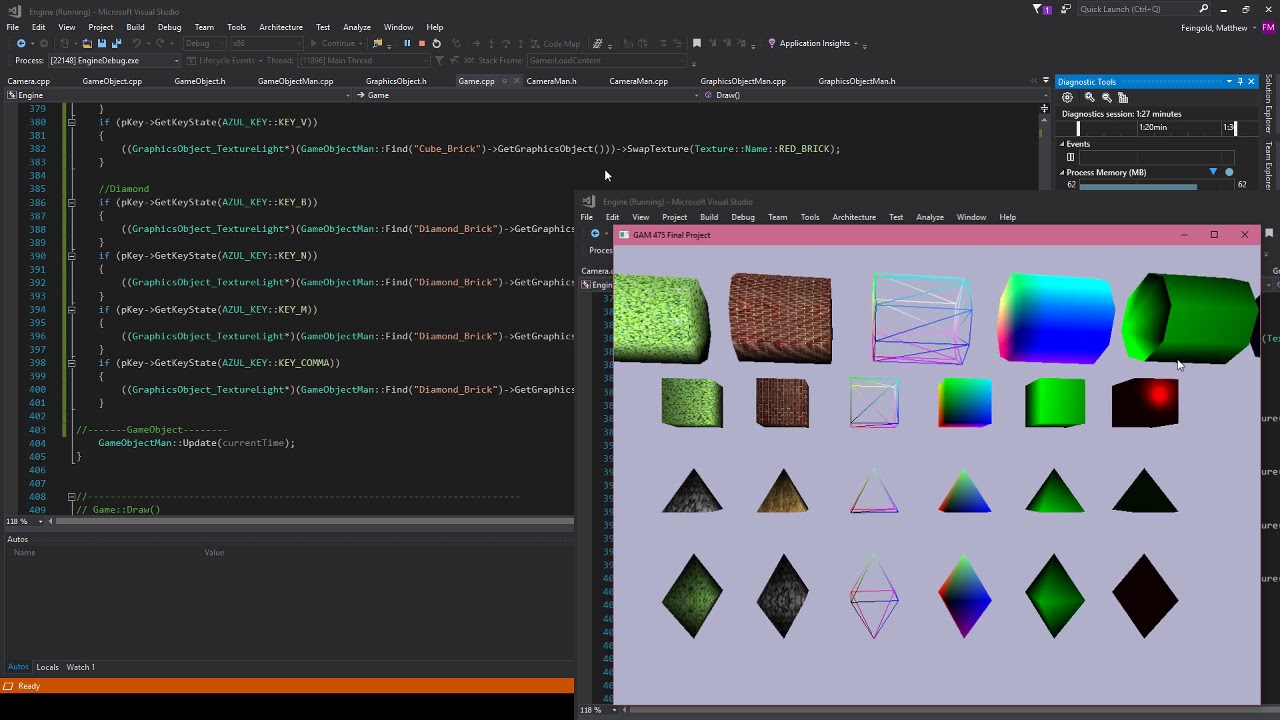Click the Restart debugging icon

[436, 43]
